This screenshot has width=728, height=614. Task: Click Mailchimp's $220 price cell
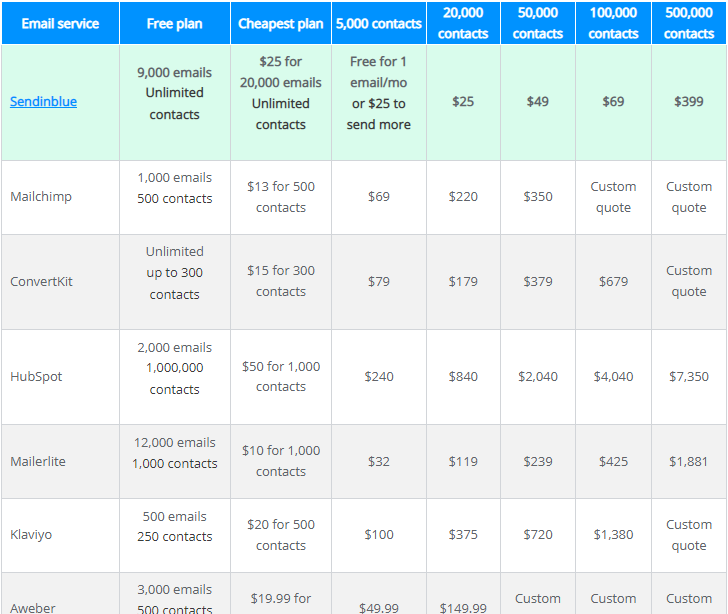pos(463,197)
